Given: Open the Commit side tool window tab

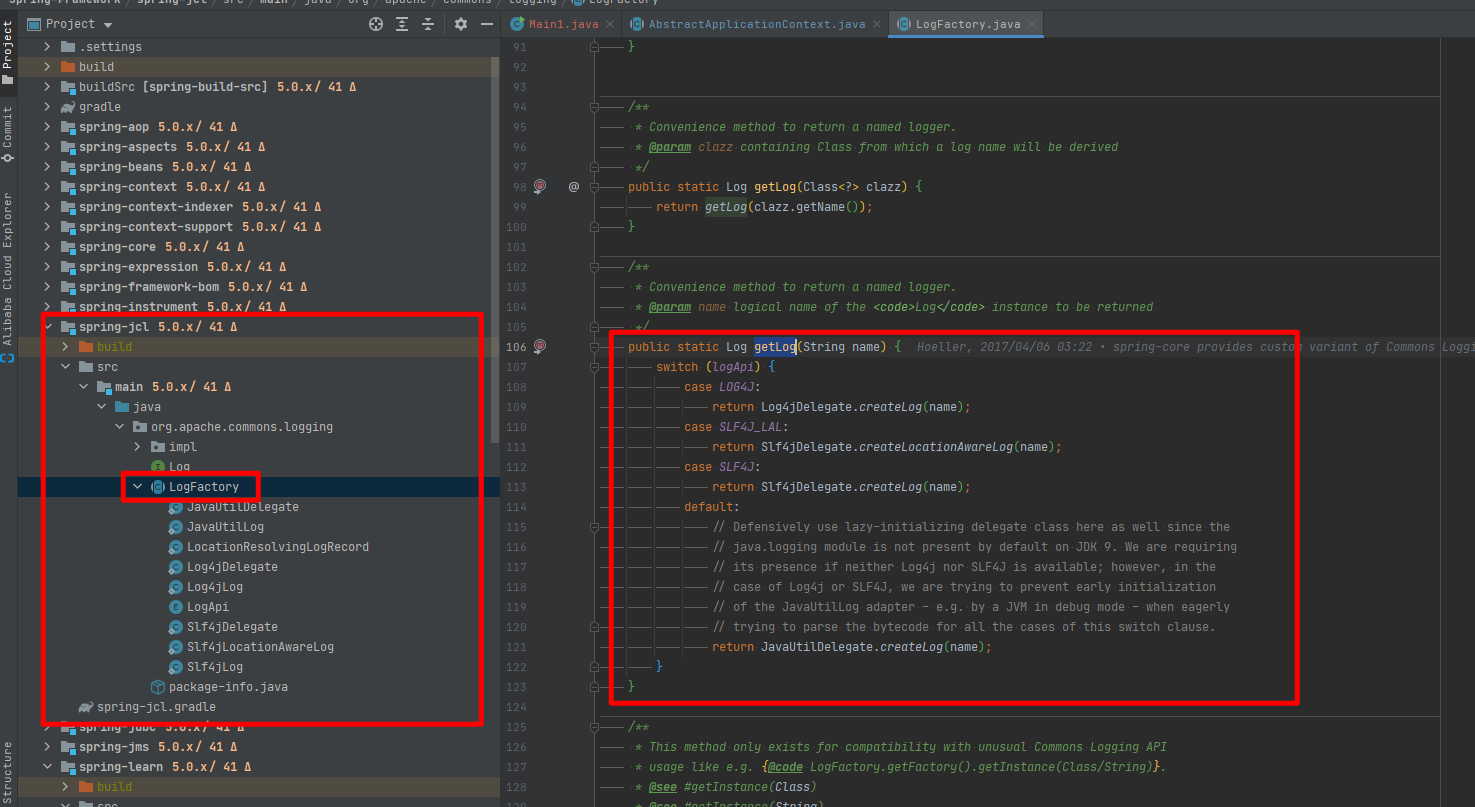Looking at the screenshot, I should (8, 135).
